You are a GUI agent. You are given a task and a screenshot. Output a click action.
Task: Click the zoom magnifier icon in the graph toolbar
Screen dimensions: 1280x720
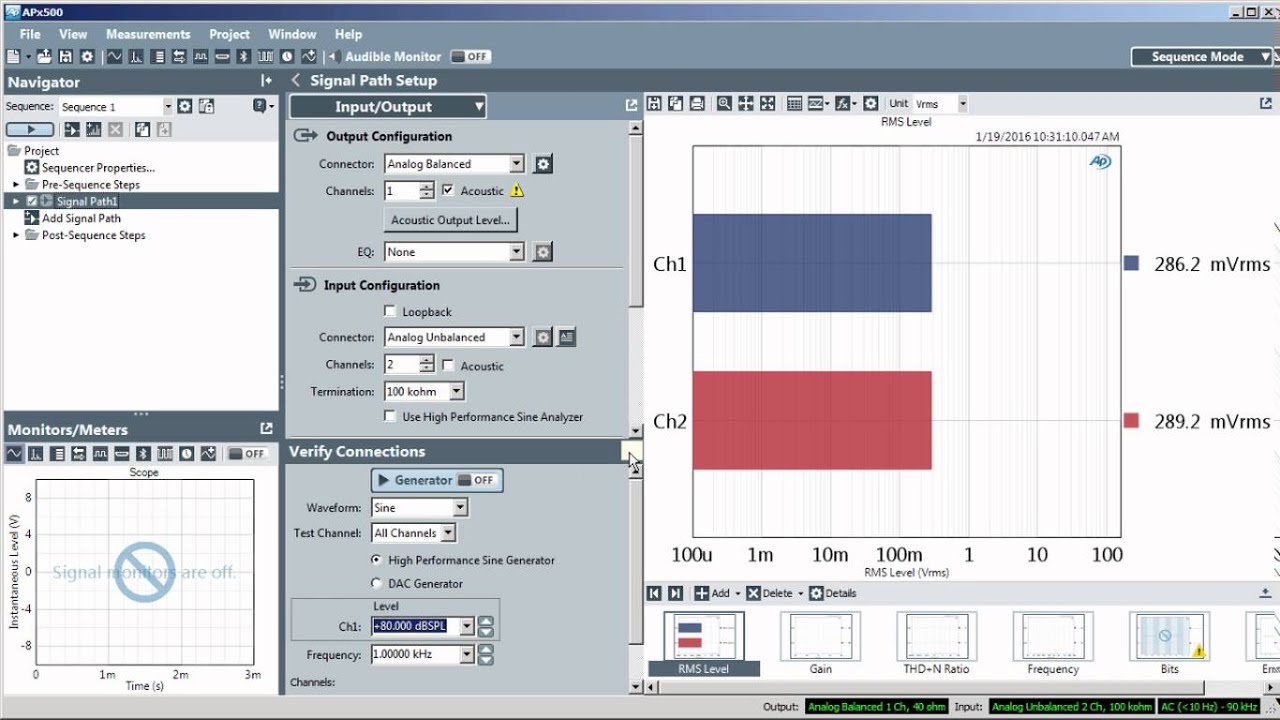pyautogui.click(x=724, y=103)
